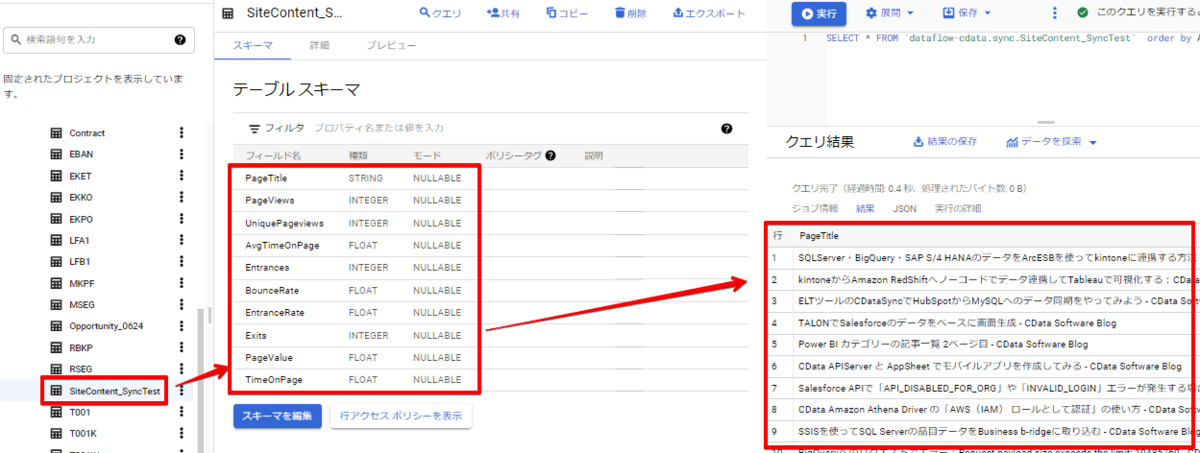Open the データを探索 dropdown
The image size is (1200, 453).
1051,142
